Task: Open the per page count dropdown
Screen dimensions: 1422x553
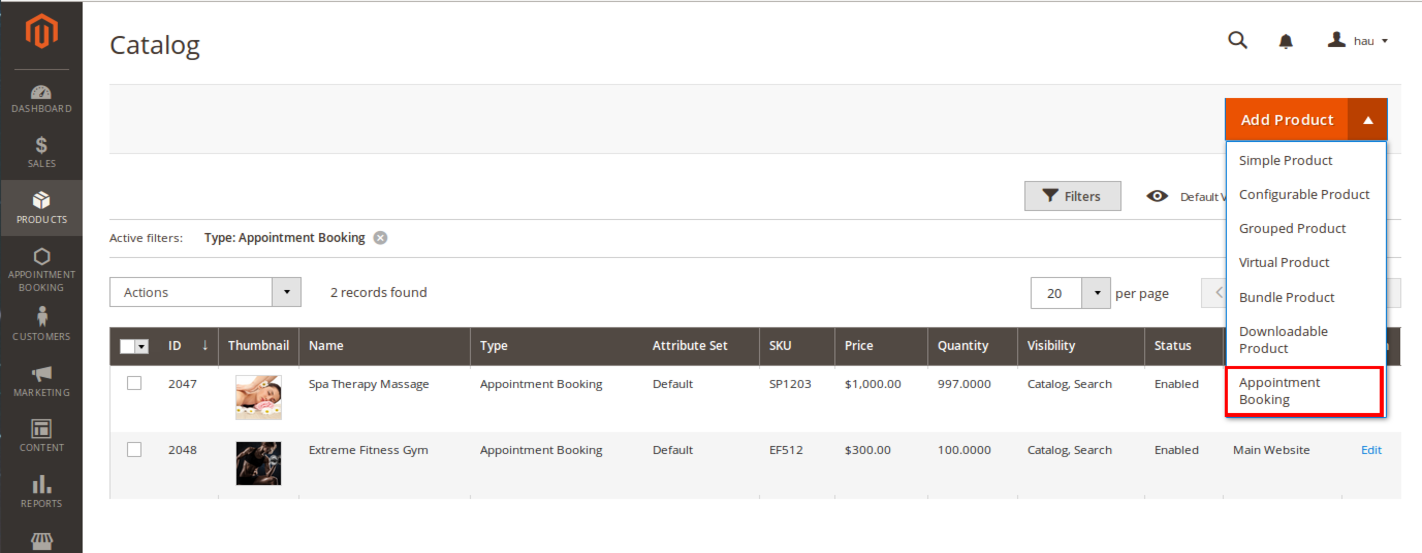Action: pos(1097,293)
